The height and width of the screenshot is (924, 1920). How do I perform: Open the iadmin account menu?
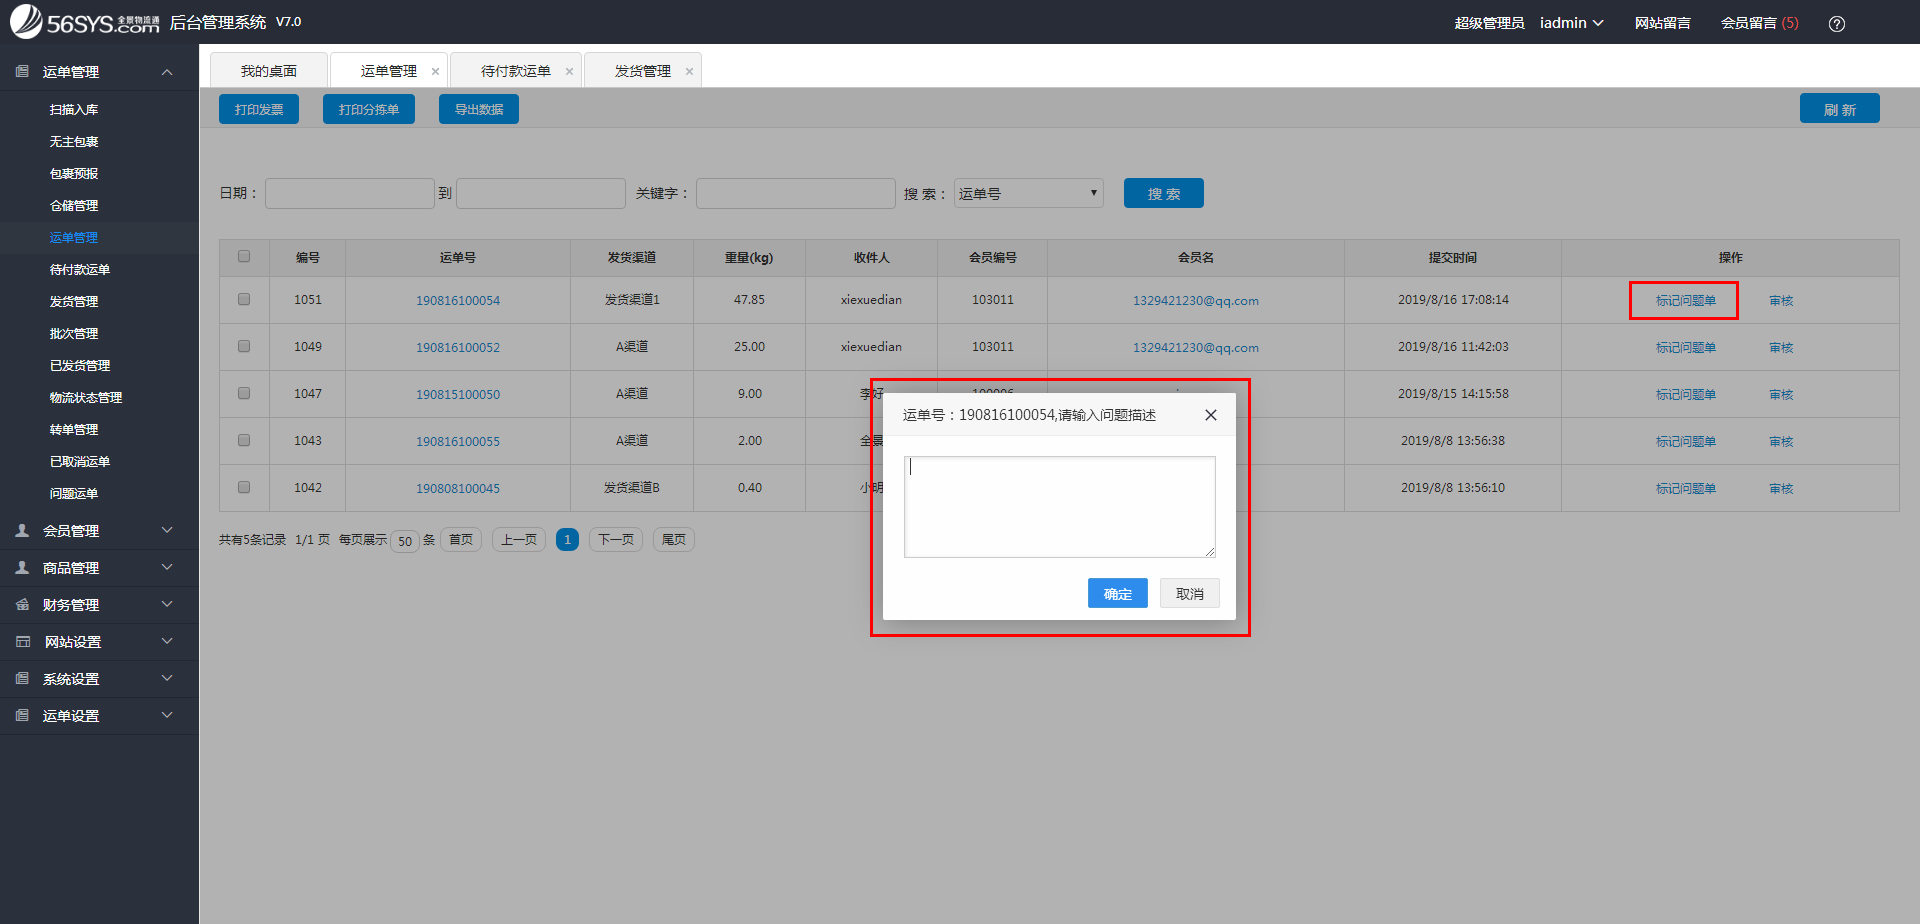pyautogui.click(x=1570, y=22)
